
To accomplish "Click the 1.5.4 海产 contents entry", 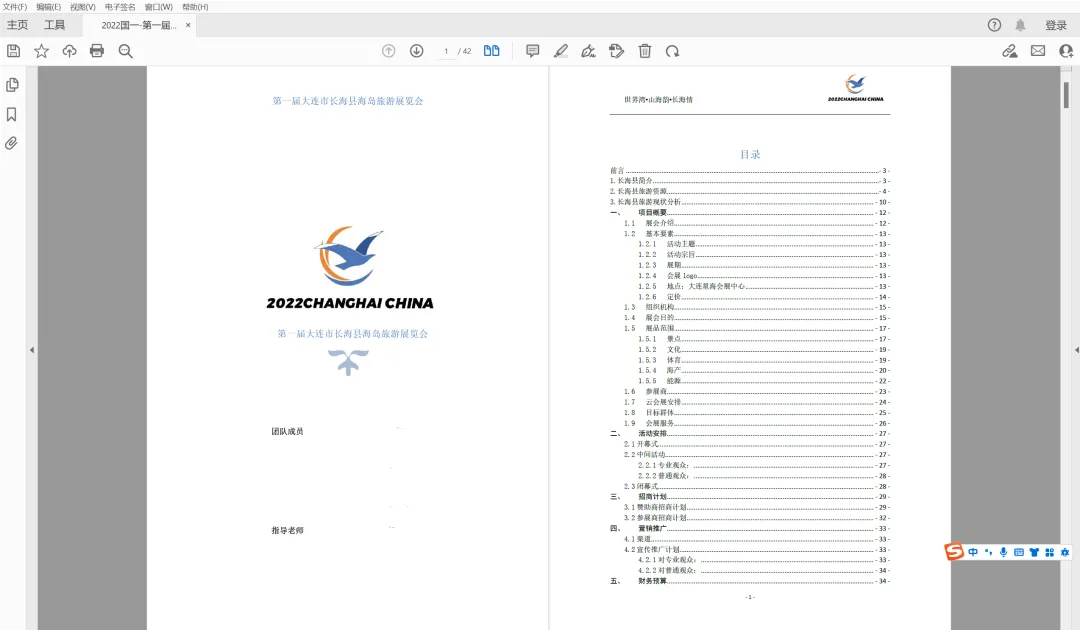I will (763, 370).
